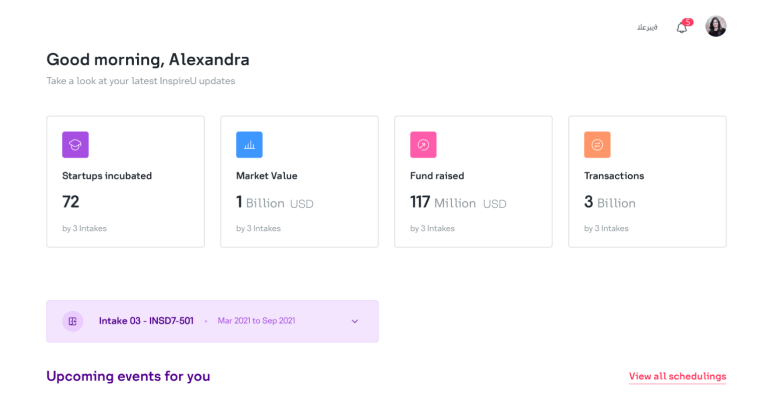Click the Good morning, Alexandra heading
The image size is (765, 400).
coord(148,59)
